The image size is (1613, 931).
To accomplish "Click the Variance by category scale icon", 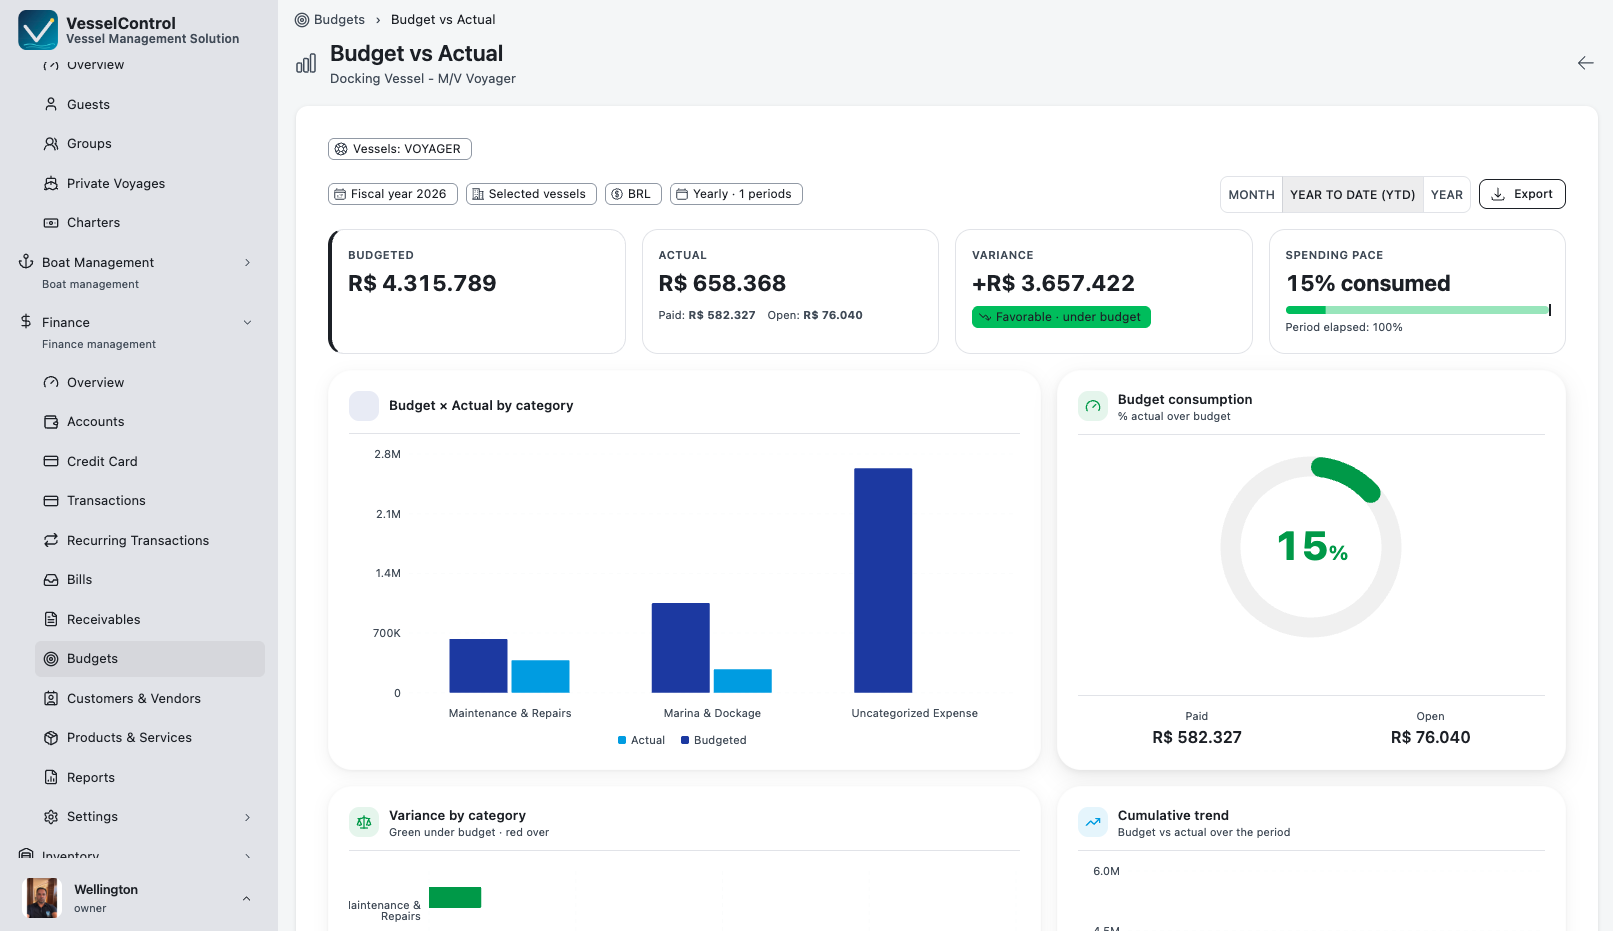I will pyautogui.click(x=364, y=822).
